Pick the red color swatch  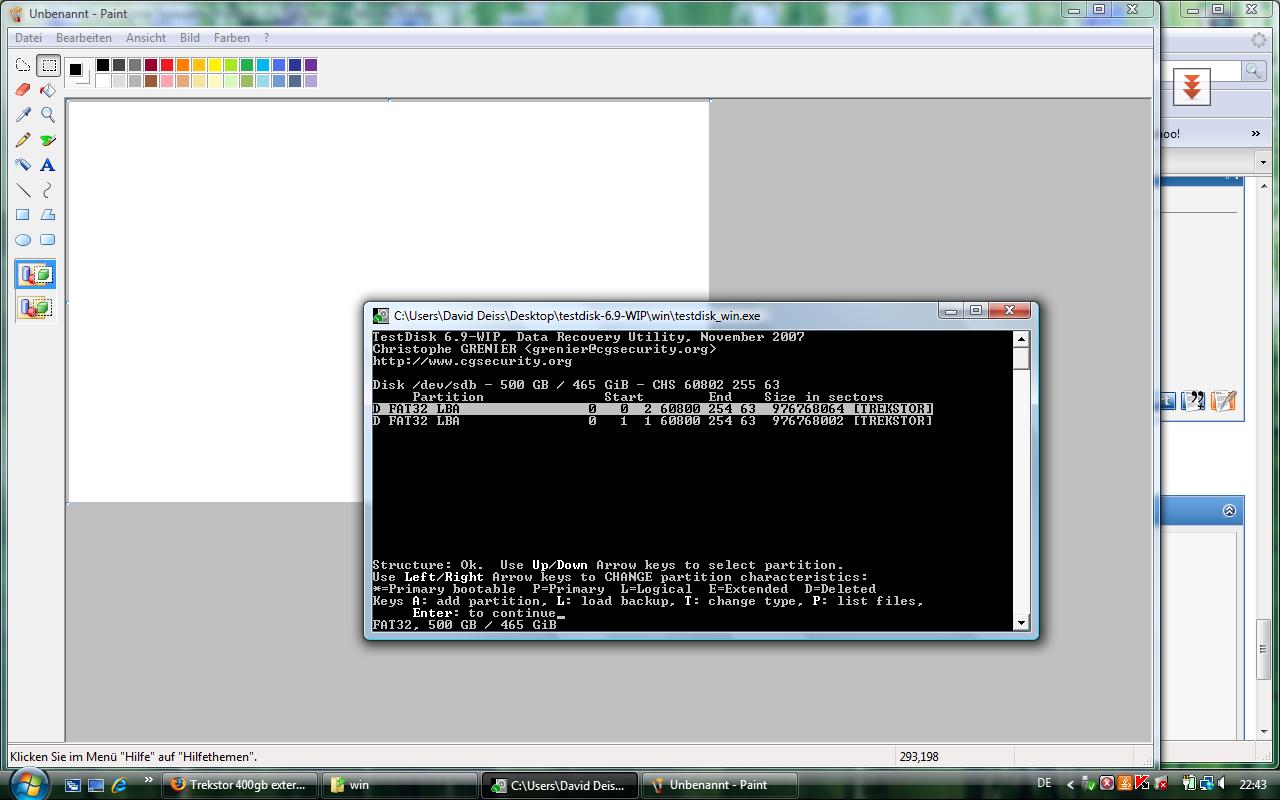coord(167,65)
